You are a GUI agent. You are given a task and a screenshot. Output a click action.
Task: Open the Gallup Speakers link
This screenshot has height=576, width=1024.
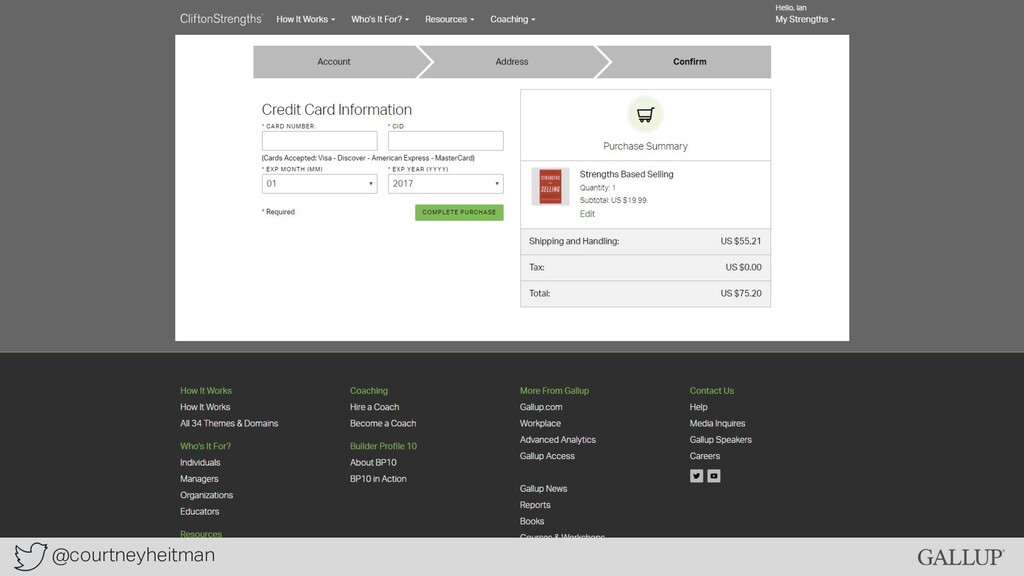(720, 440)
